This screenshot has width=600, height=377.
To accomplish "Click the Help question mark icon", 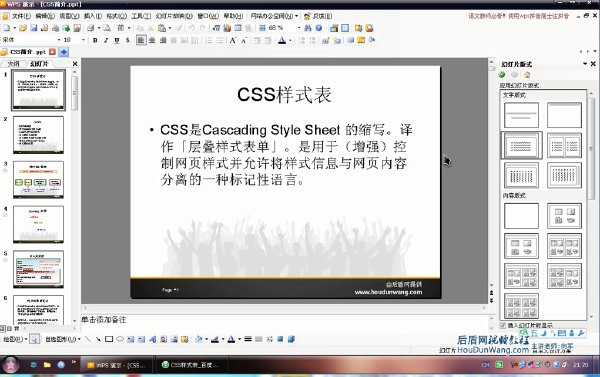I will pos(318,28).
